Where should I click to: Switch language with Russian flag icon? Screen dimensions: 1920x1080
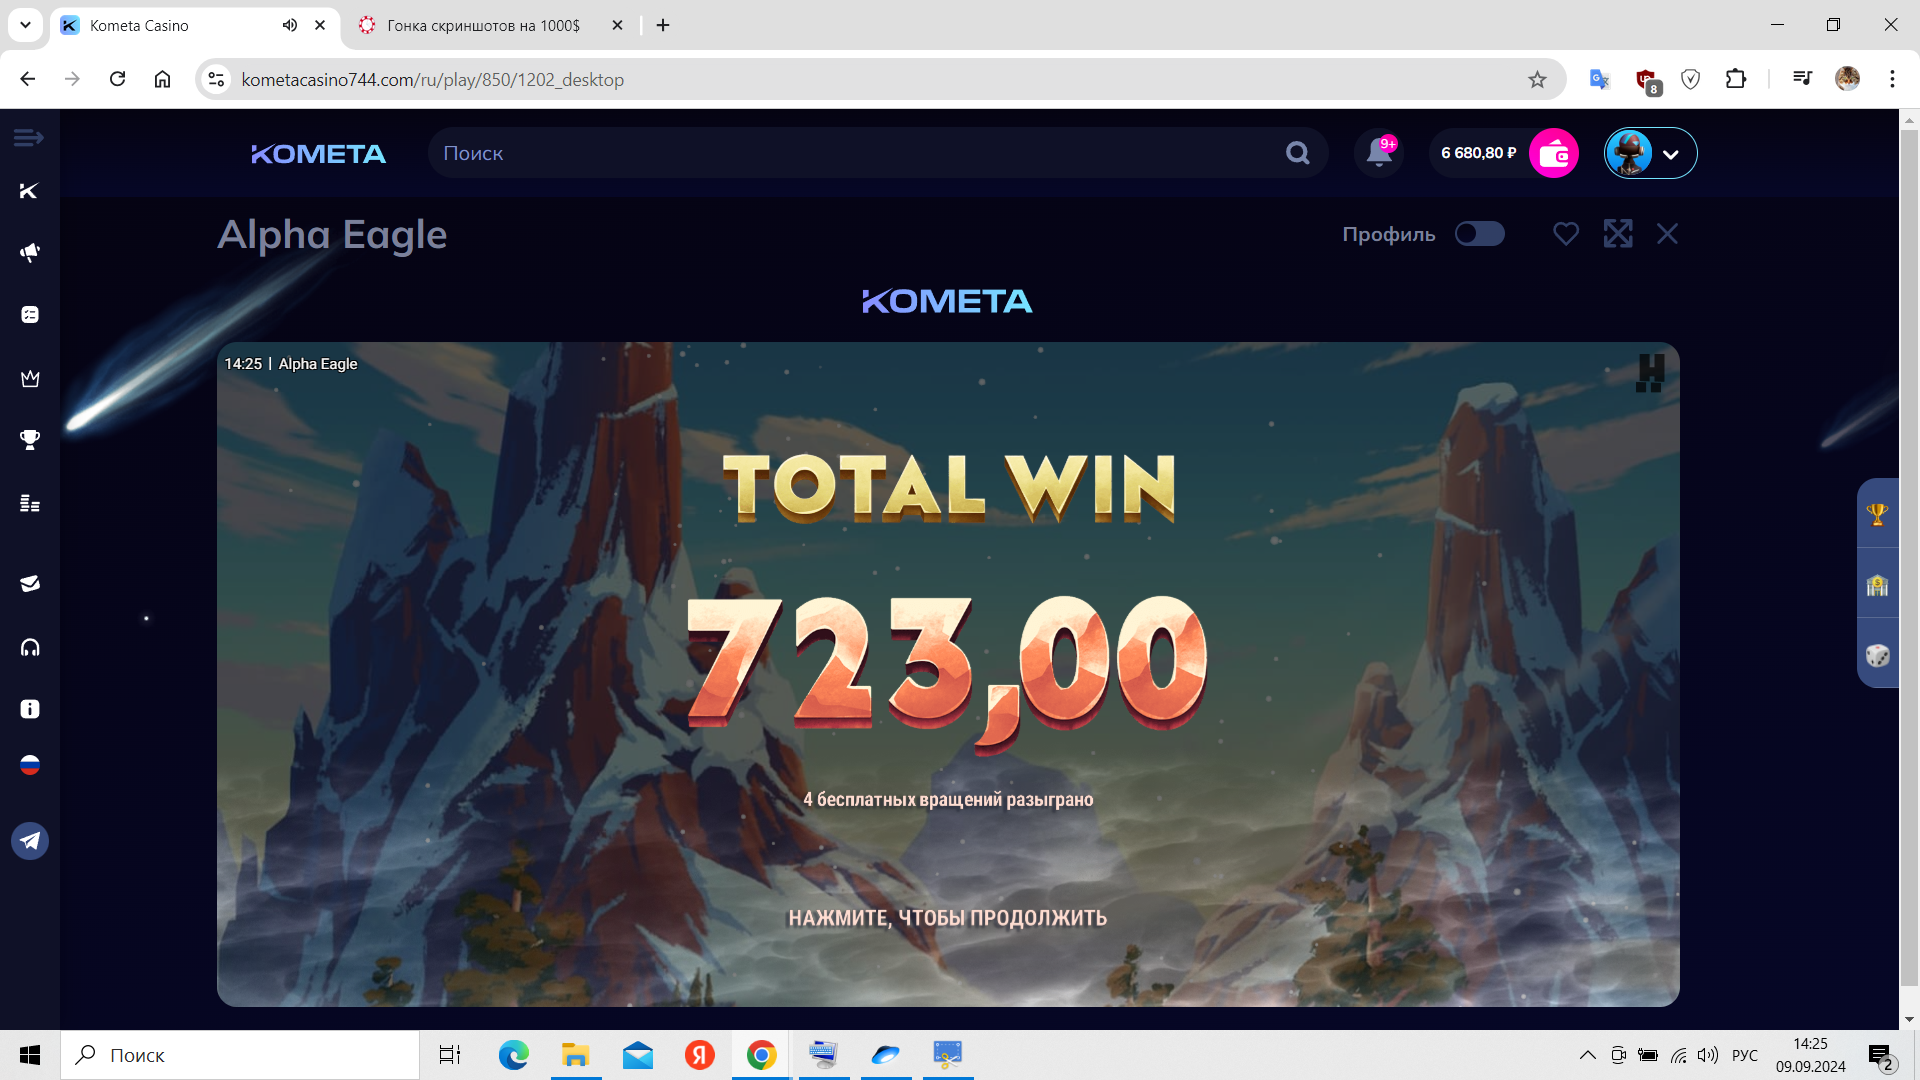pyautogui.click(x=30, y=765)
